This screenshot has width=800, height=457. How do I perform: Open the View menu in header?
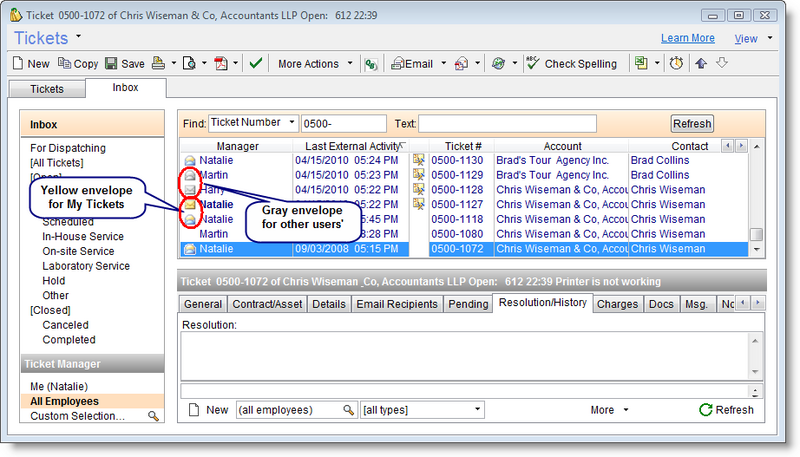752,39
